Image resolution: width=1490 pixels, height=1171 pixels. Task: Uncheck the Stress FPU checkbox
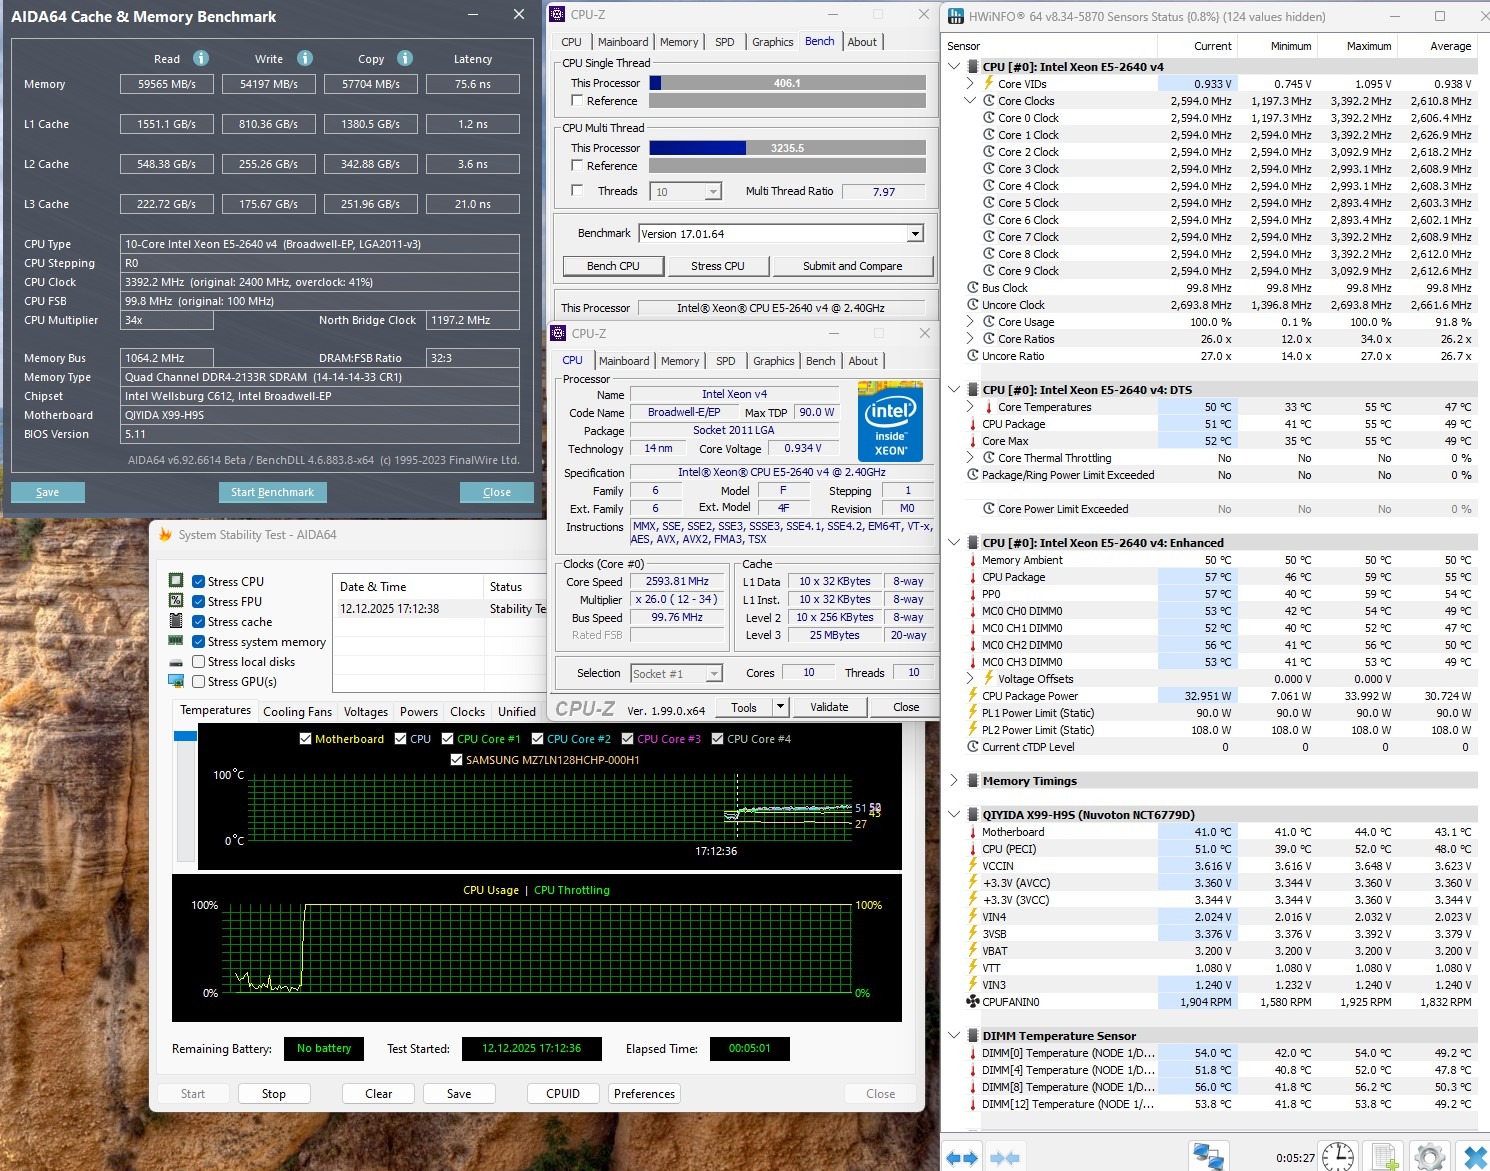[x=199, y=602]
